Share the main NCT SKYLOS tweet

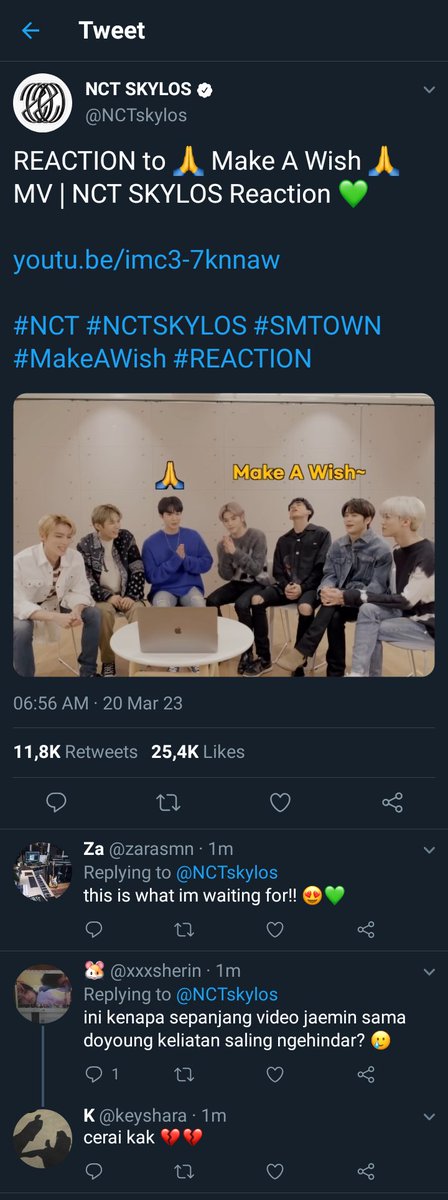[x=393, y=801]
